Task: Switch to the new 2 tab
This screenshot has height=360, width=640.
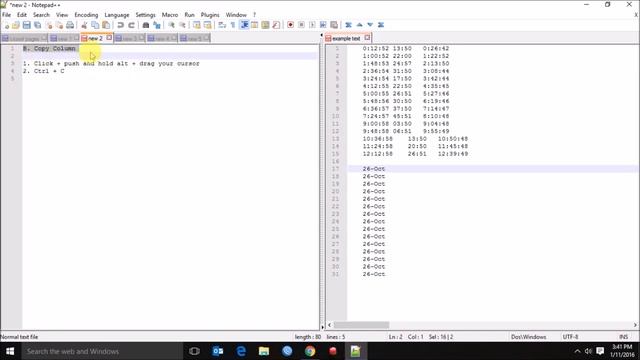Action: pyautogui.click(x=95, y=38)
